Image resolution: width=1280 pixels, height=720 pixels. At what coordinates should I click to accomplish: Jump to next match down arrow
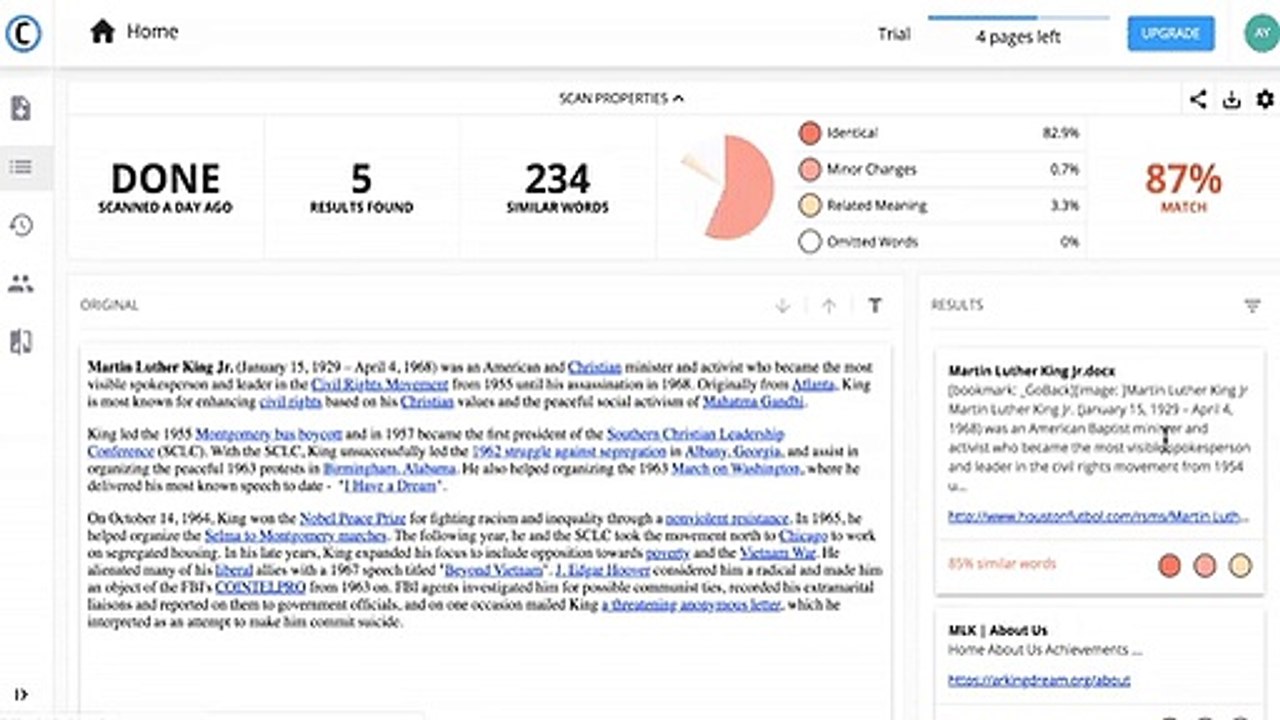(x=783, y=306)
